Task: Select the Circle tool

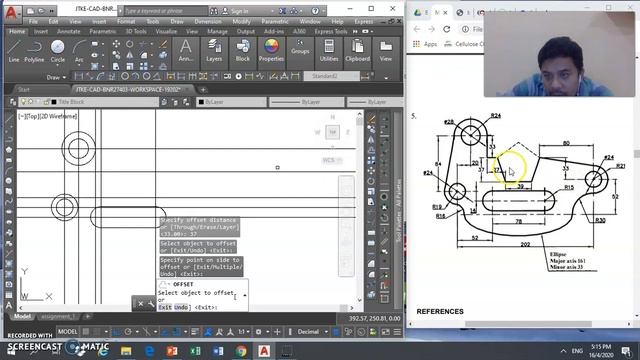Action: [x=58, y=51]
